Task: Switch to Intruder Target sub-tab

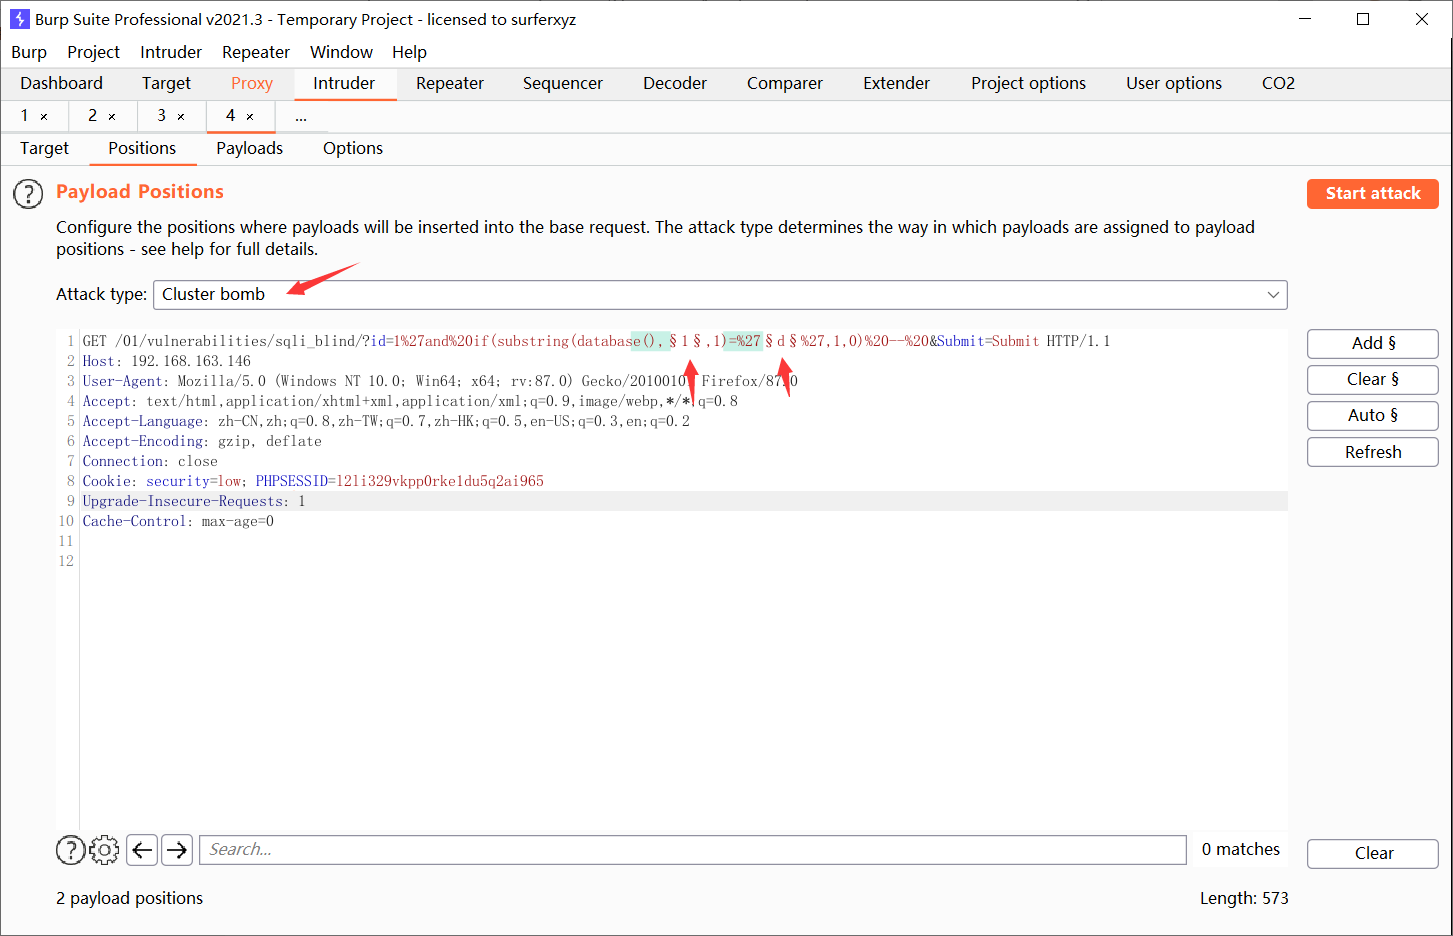Action: [x=45, y=148]
